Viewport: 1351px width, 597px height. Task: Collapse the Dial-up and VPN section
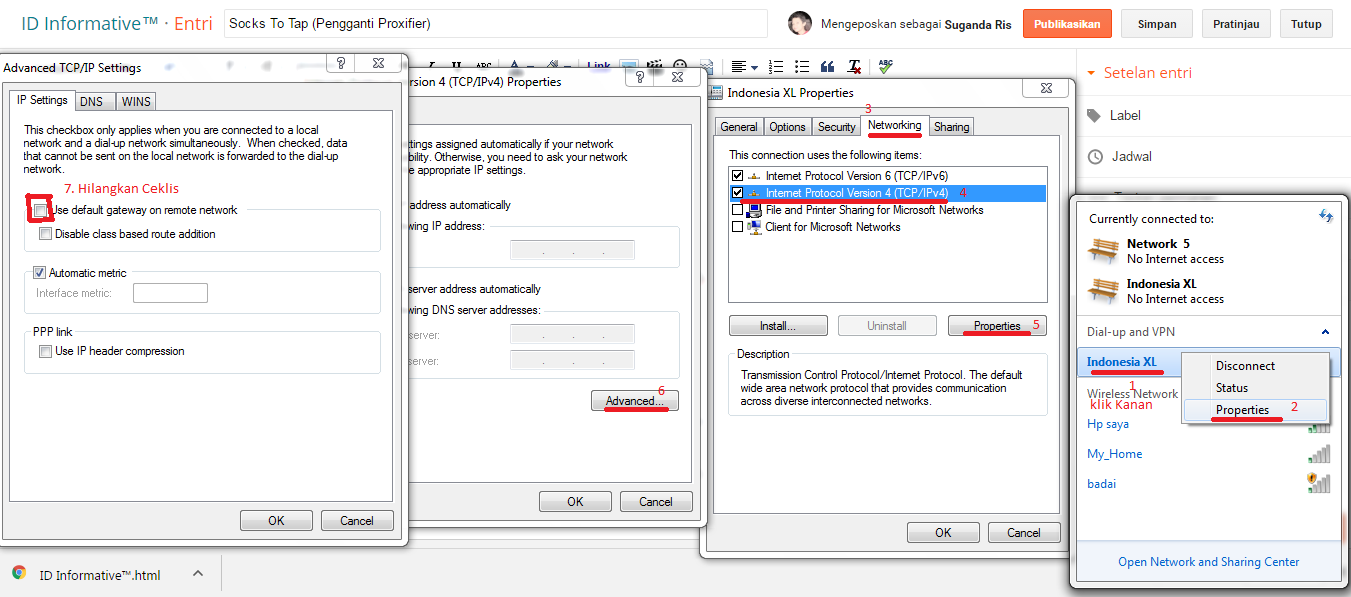click(x=1326, y=332)
